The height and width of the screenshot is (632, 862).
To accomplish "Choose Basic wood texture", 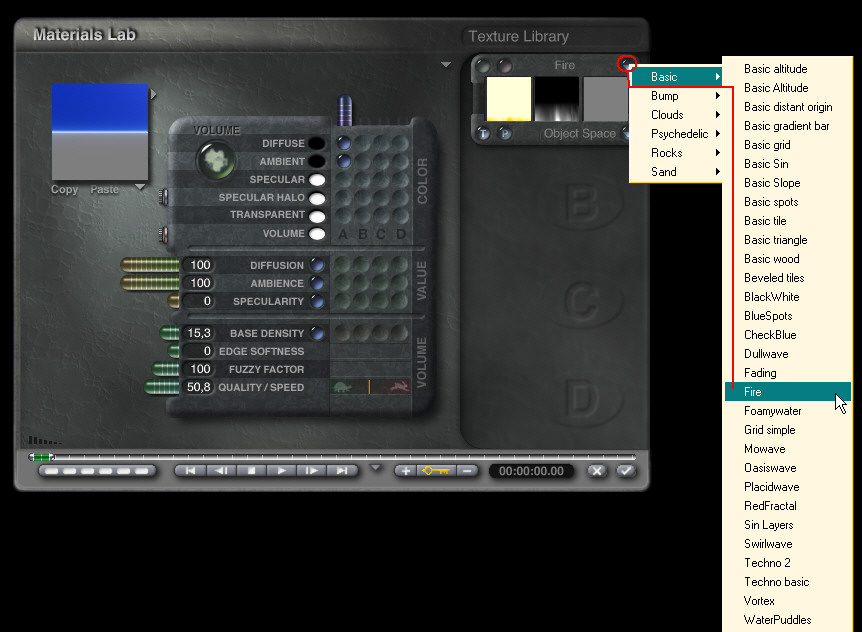I will pyautogui.click(x=788, y=259).
